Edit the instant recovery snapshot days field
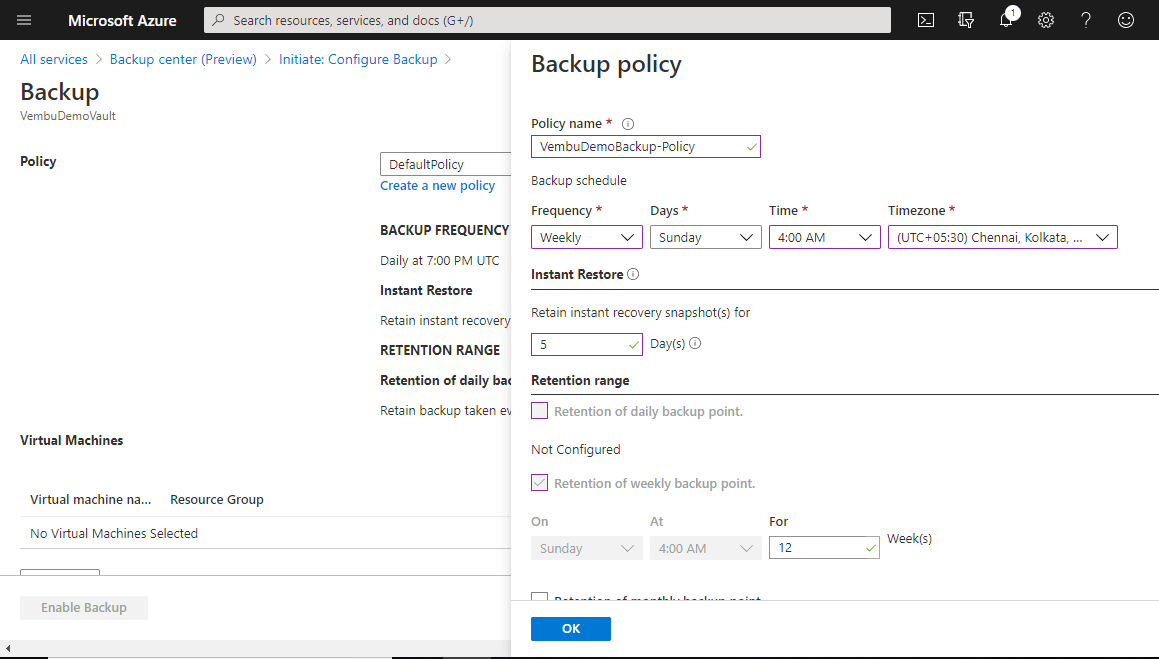 click(x=587, y=344)
